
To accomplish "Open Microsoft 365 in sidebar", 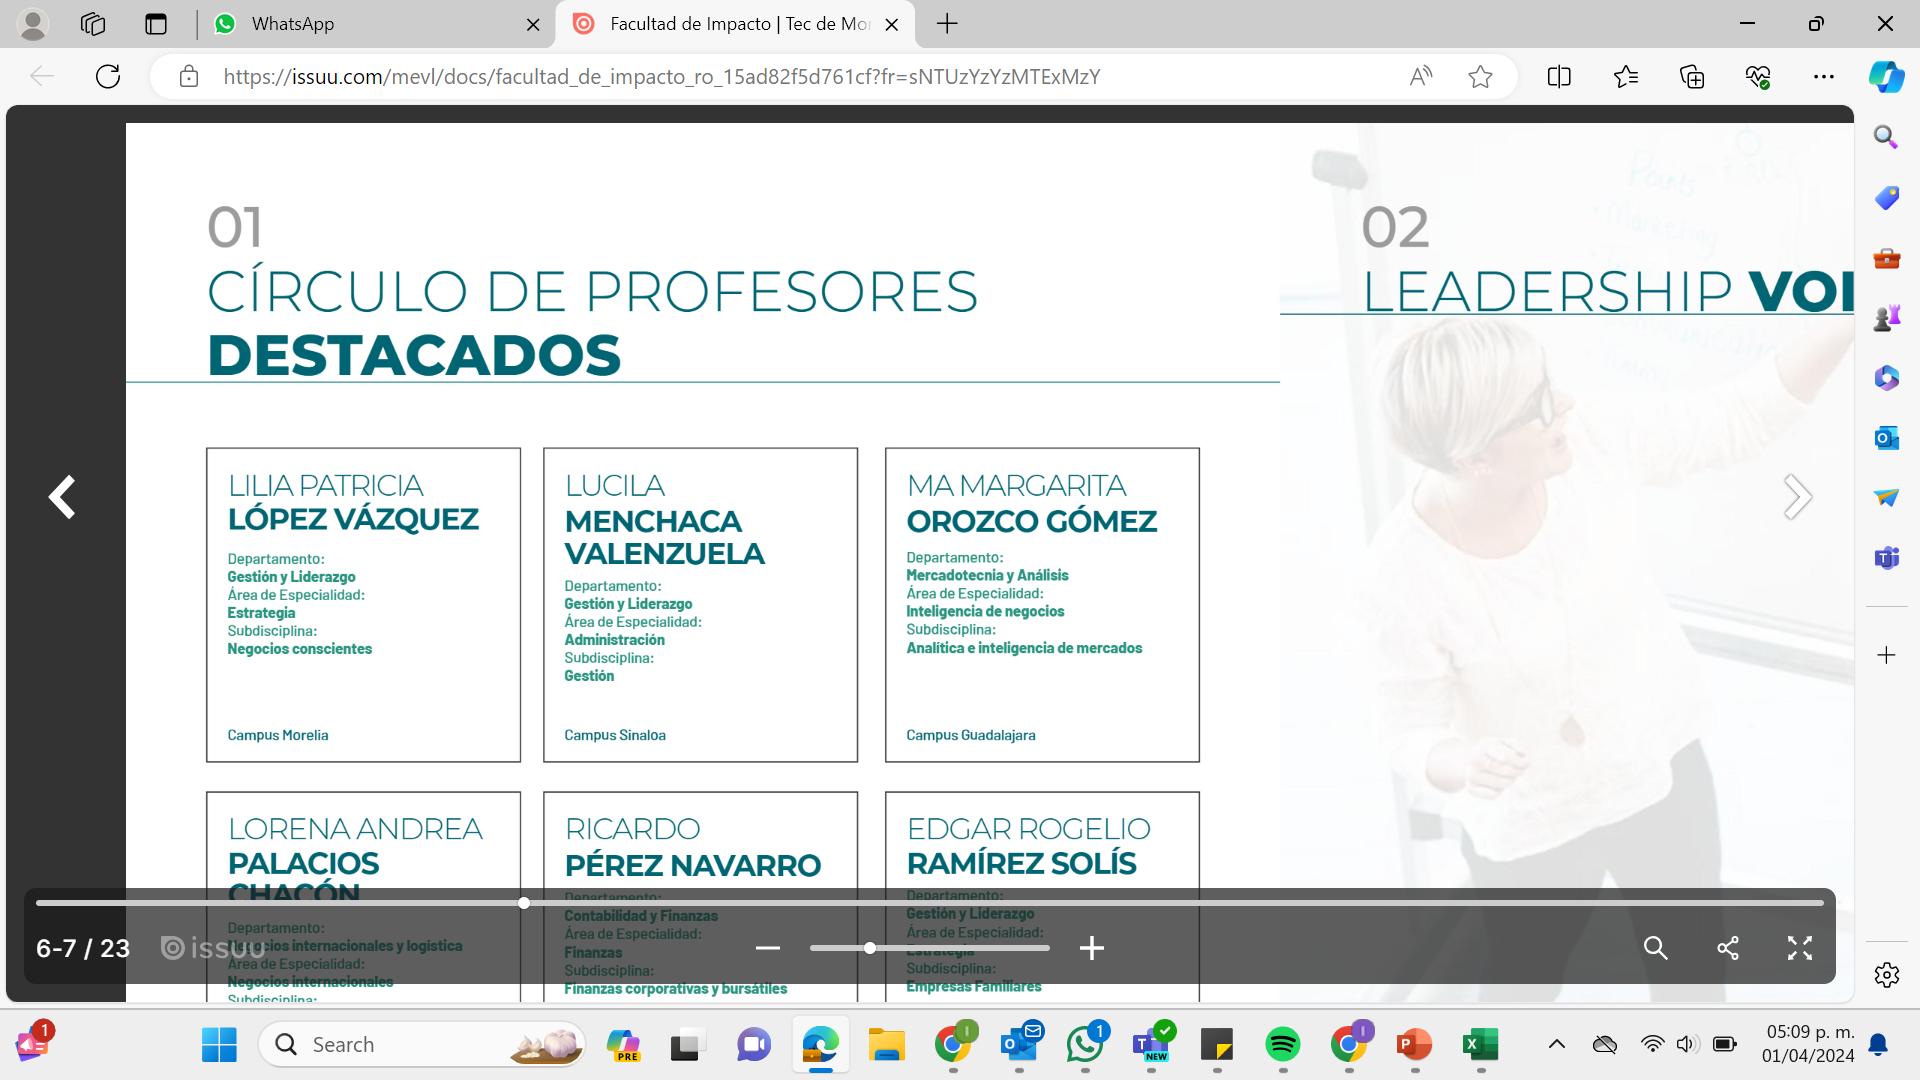I will [x=1886, y=378].
